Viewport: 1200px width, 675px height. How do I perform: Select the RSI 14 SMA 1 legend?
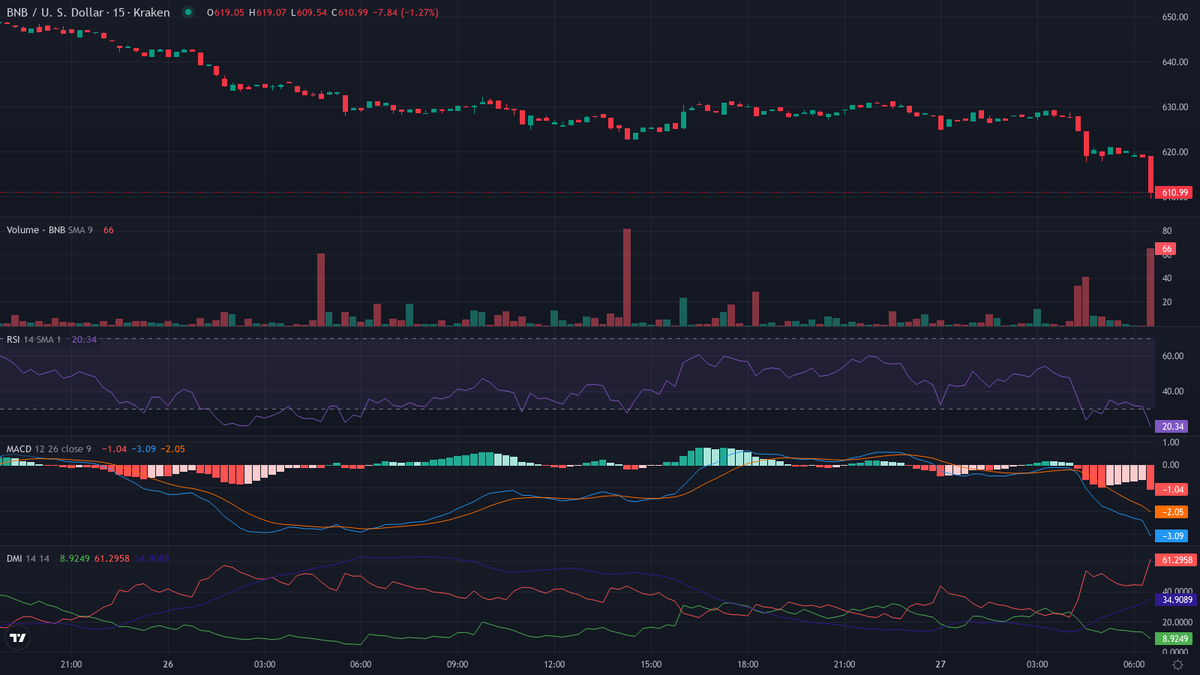pyautogui.click(x=34, y=340)
